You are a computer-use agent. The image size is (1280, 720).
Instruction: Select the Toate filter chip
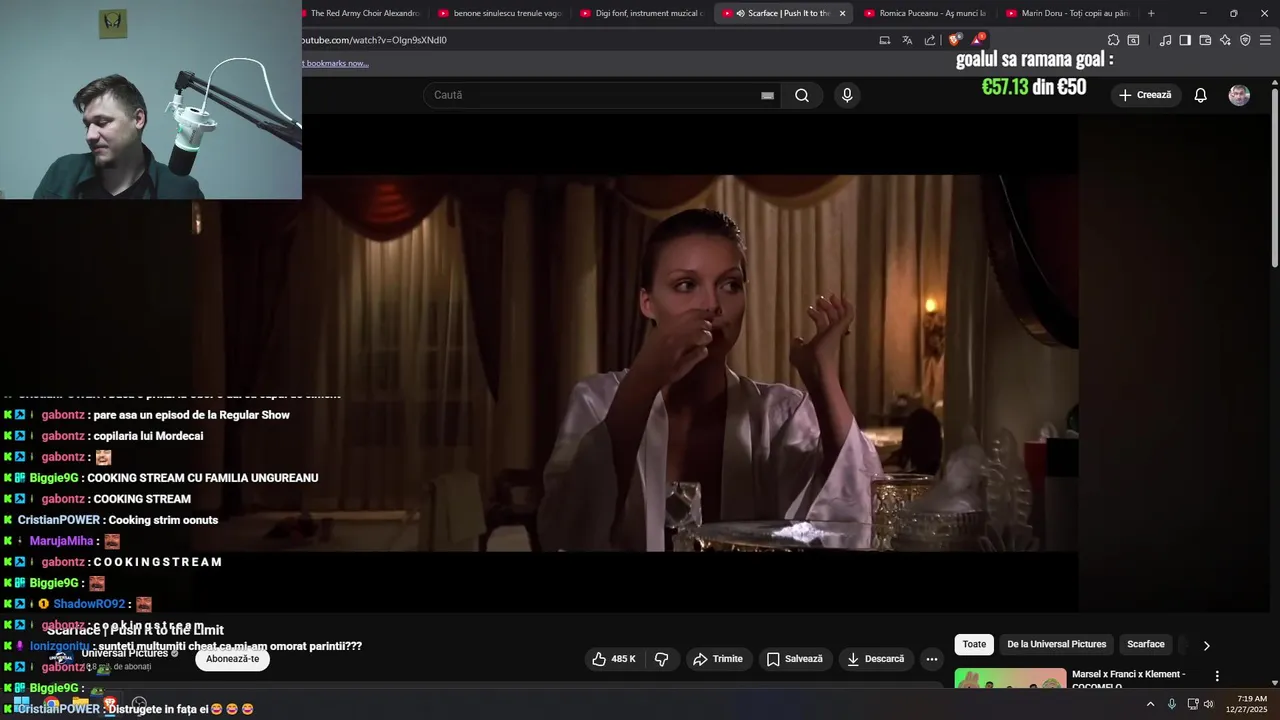click(974, 644)
